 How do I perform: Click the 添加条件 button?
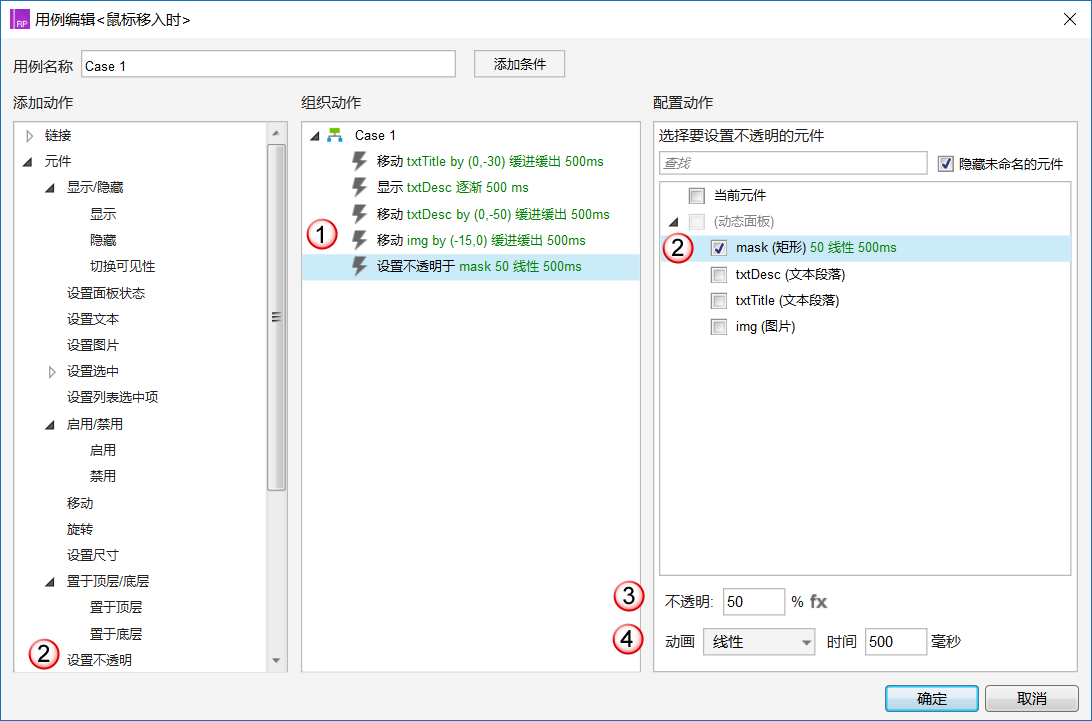click(x=520, y=64)
